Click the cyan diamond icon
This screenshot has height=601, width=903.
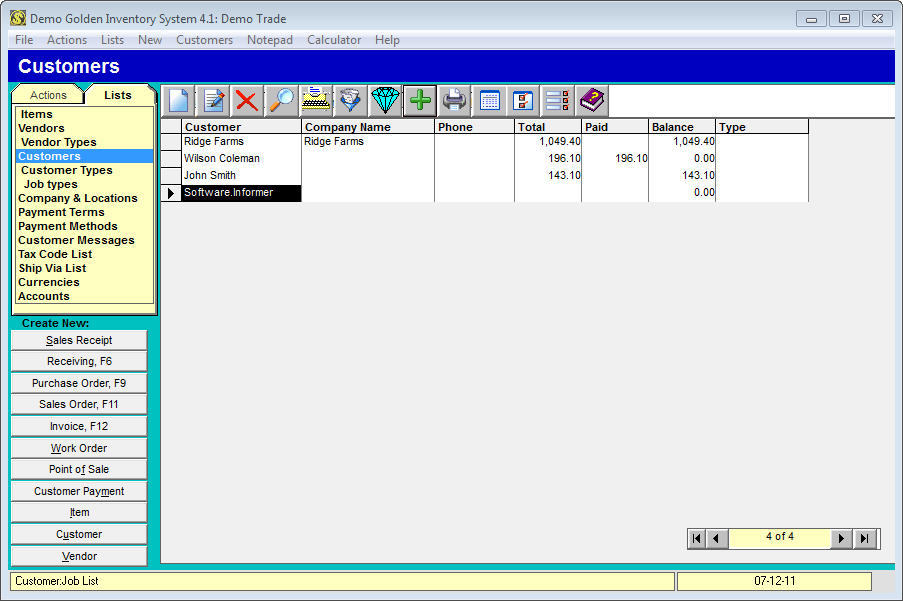click(385, 100)
